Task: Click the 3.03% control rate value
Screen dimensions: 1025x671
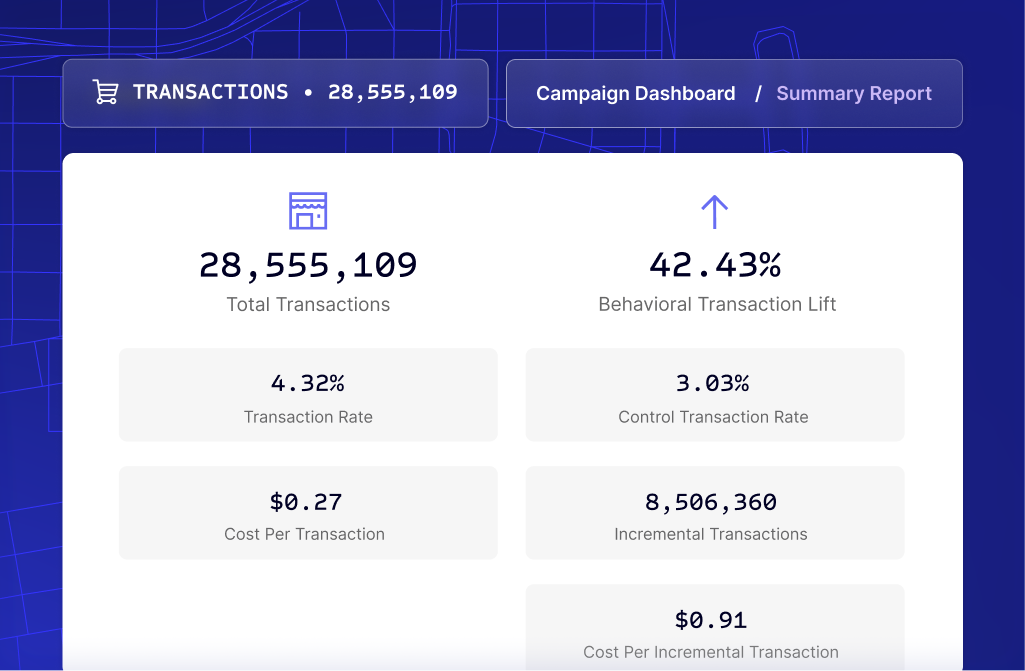Action: [x=713, y=383]
